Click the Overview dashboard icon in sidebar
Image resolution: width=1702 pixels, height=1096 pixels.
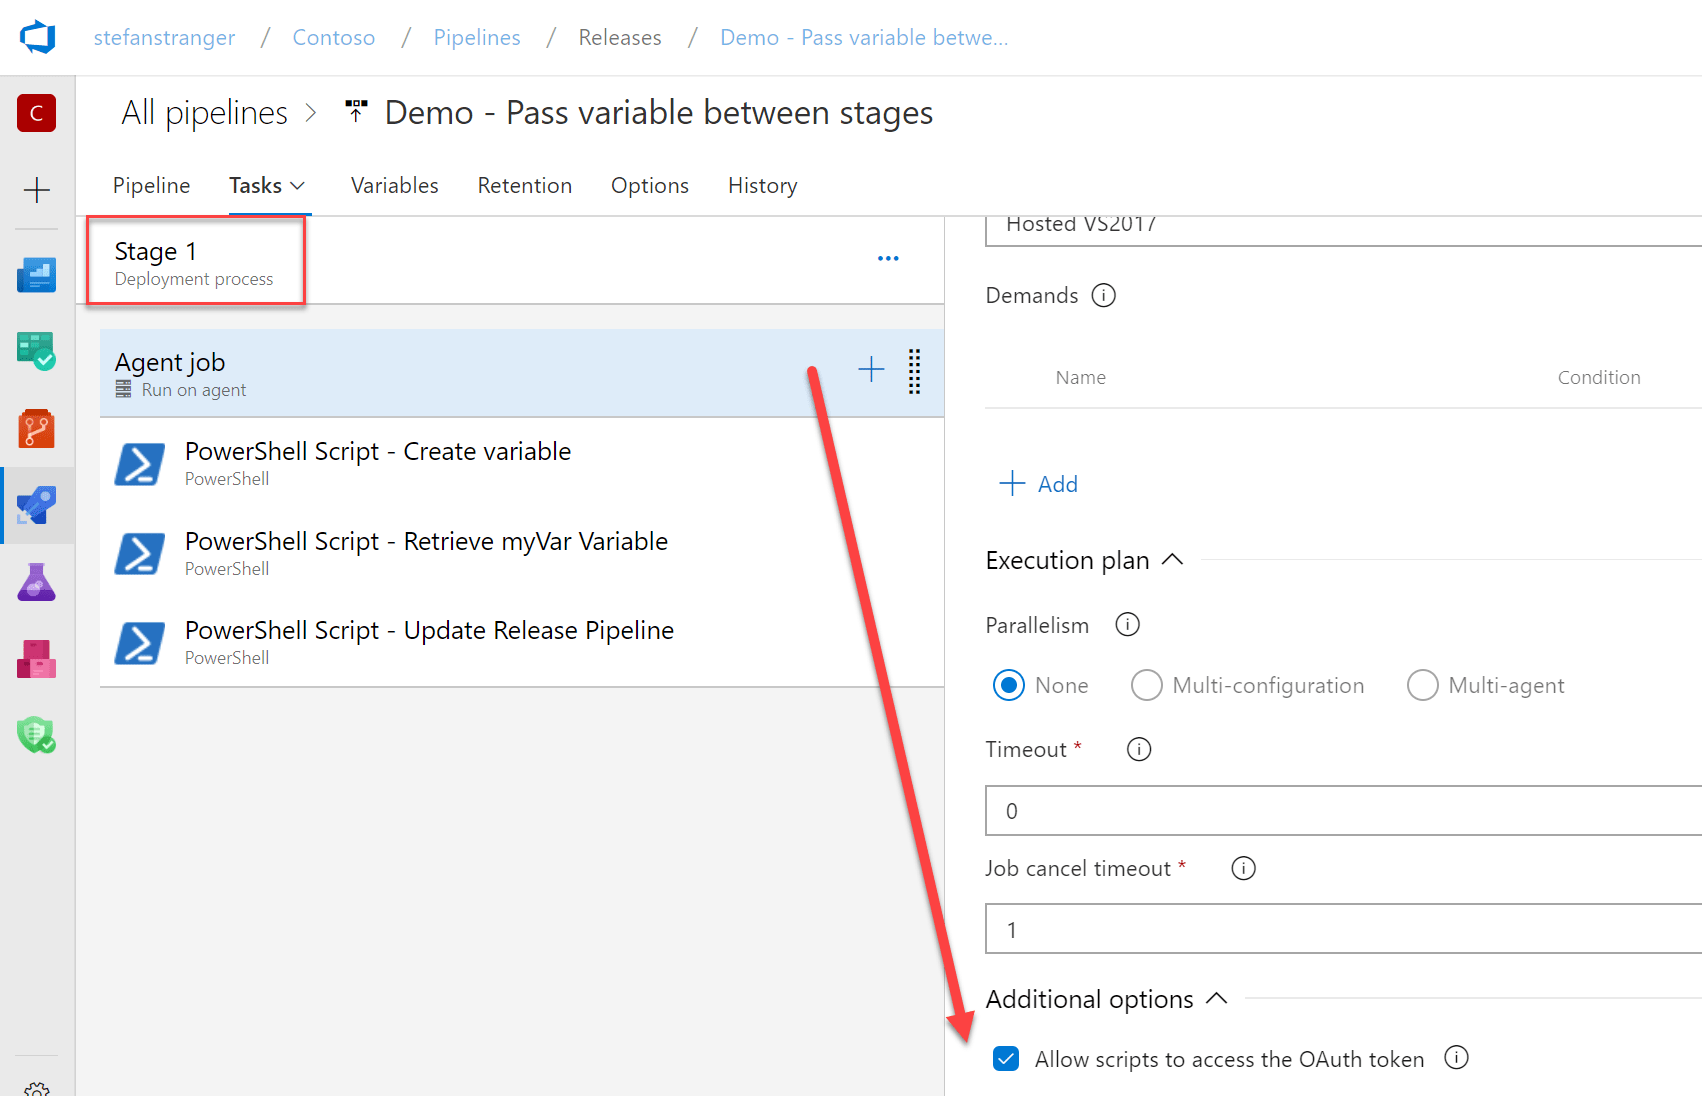click(36, 275)
